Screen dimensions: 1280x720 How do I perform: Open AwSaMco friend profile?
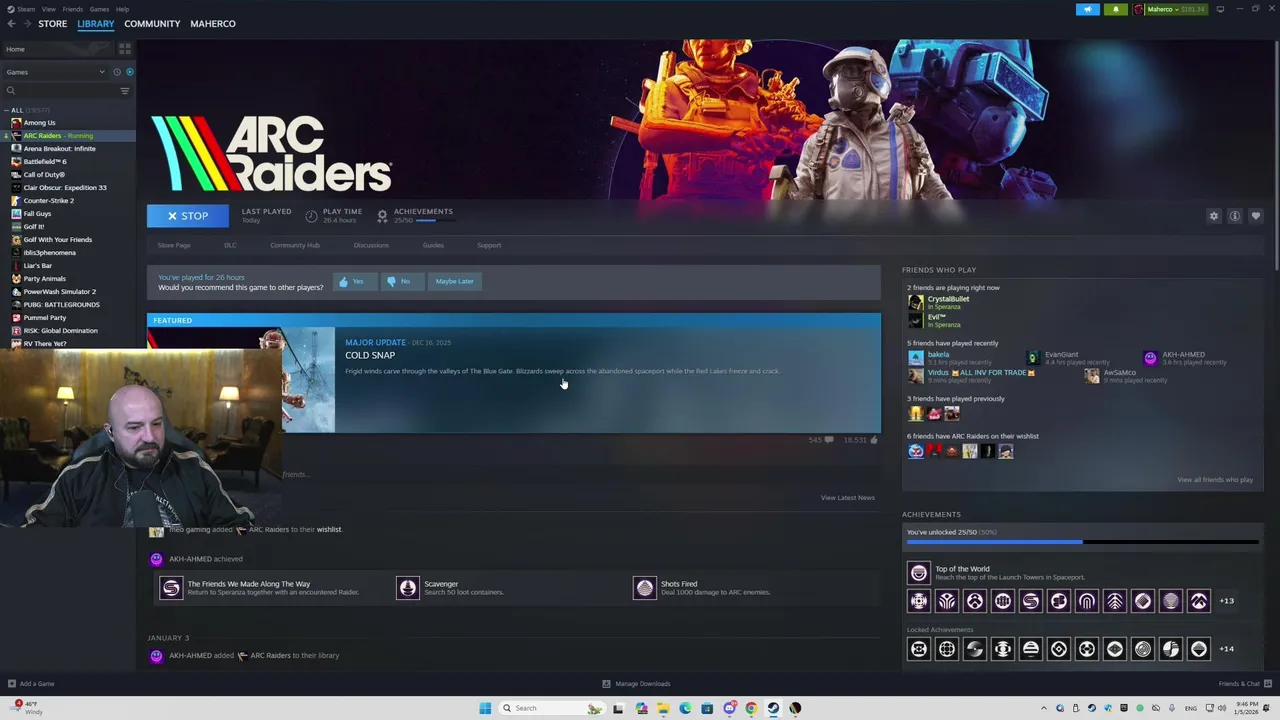[x=1119, y=373]
